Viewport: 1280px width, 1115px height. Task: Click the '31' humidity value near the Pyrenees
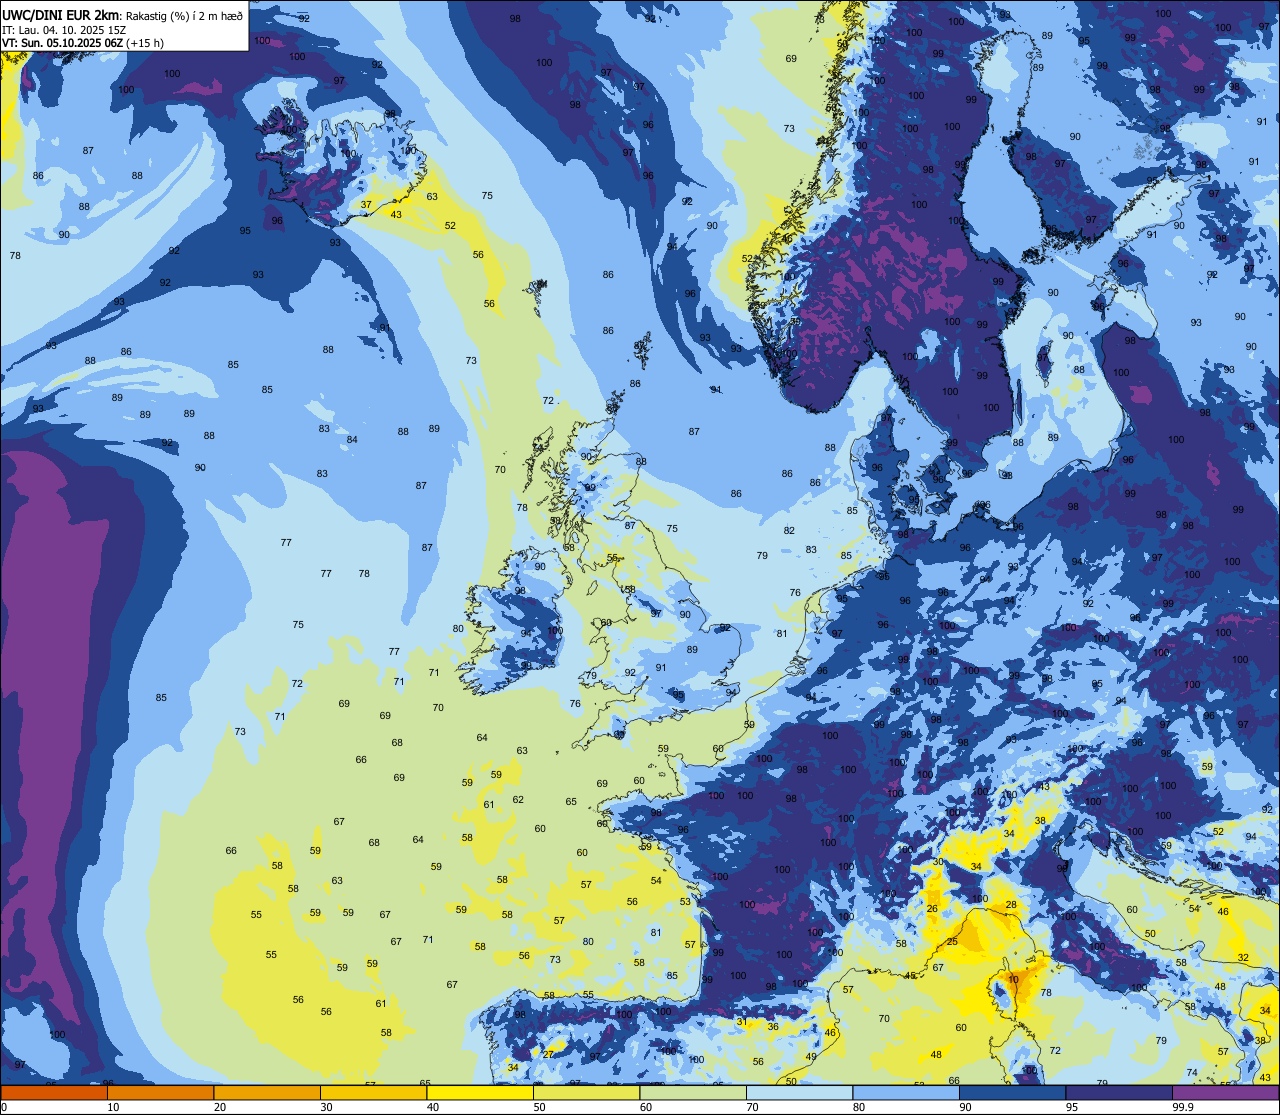tap(742, 1022)
